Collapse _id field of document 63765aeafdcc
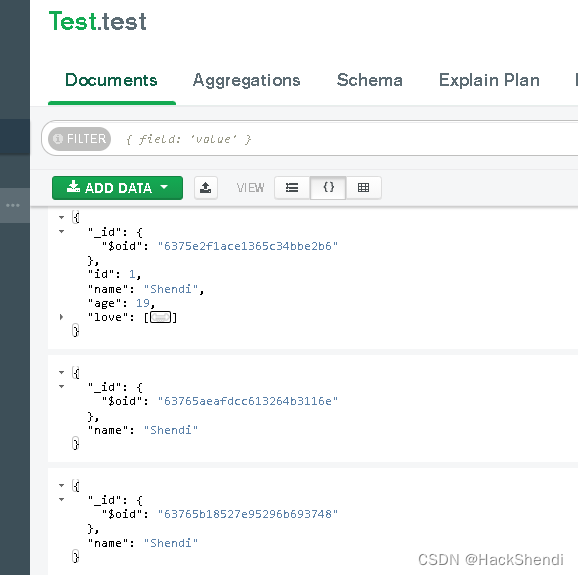Screen dimensions: 578x575 coord(62,386)
